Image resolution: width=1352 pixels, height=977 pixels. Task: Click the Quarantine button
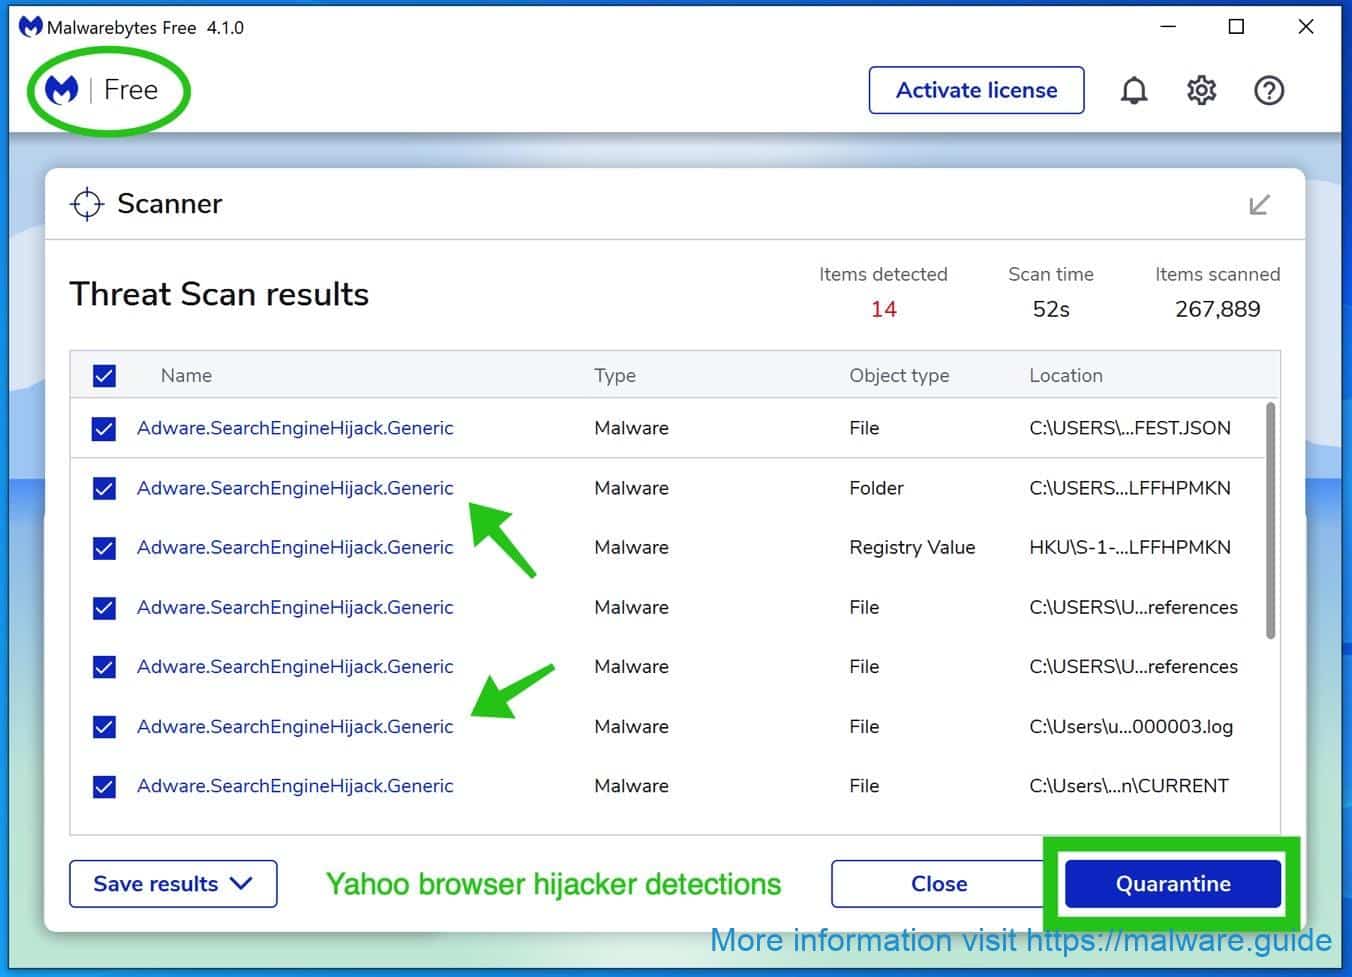pyautogui.click(x=1173, y=884)
